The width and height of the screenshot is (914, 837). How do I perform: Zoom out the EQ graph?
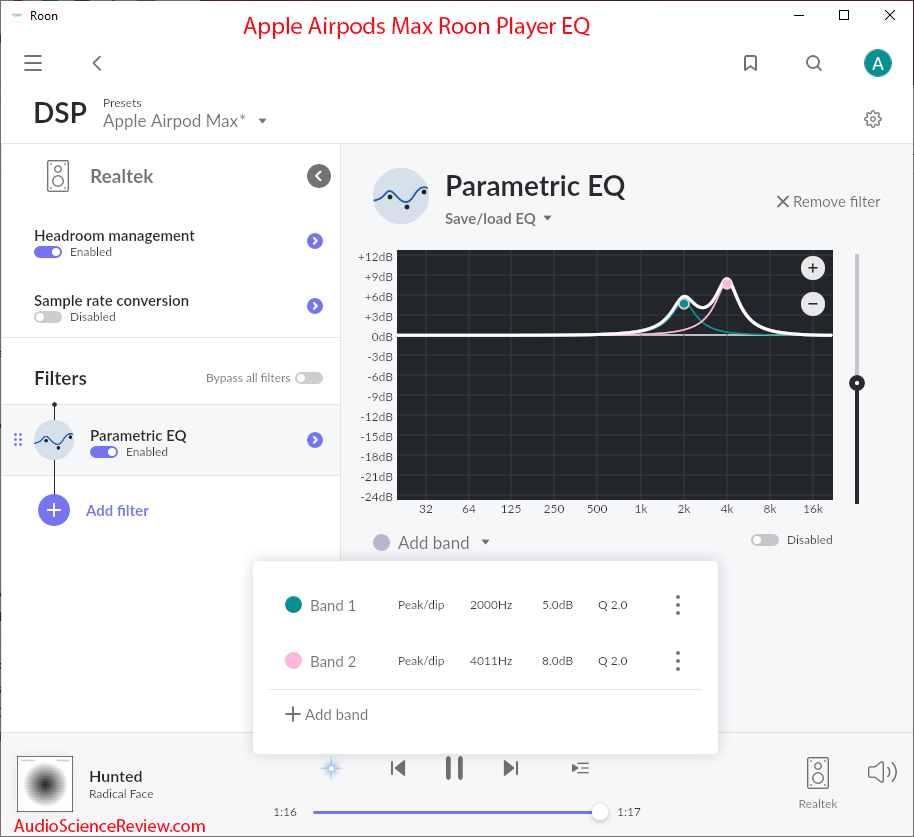click(813, 304)
